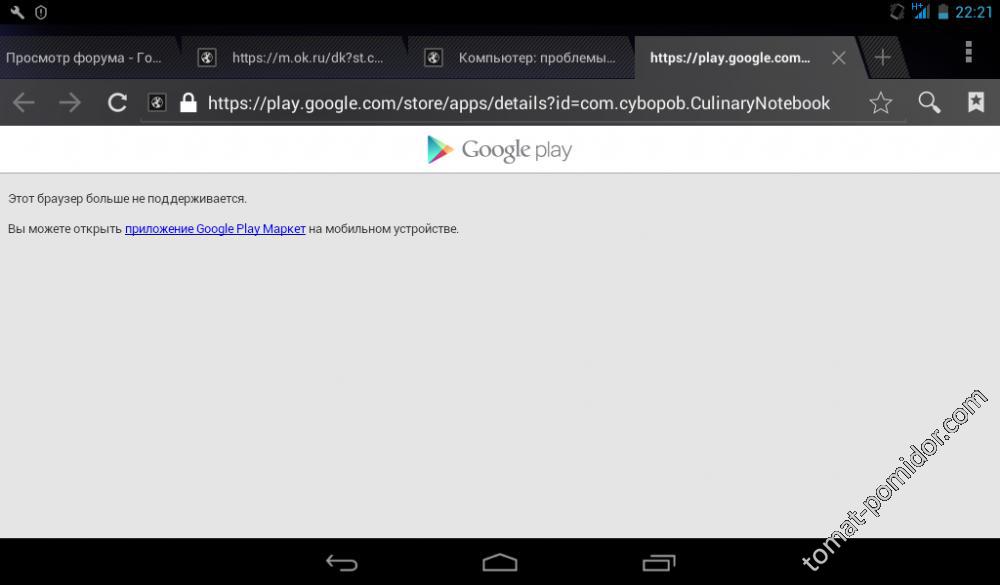Select the play.google.com tab
Viewport: 1000px width, 585px height.
click(x=730, y=57)
